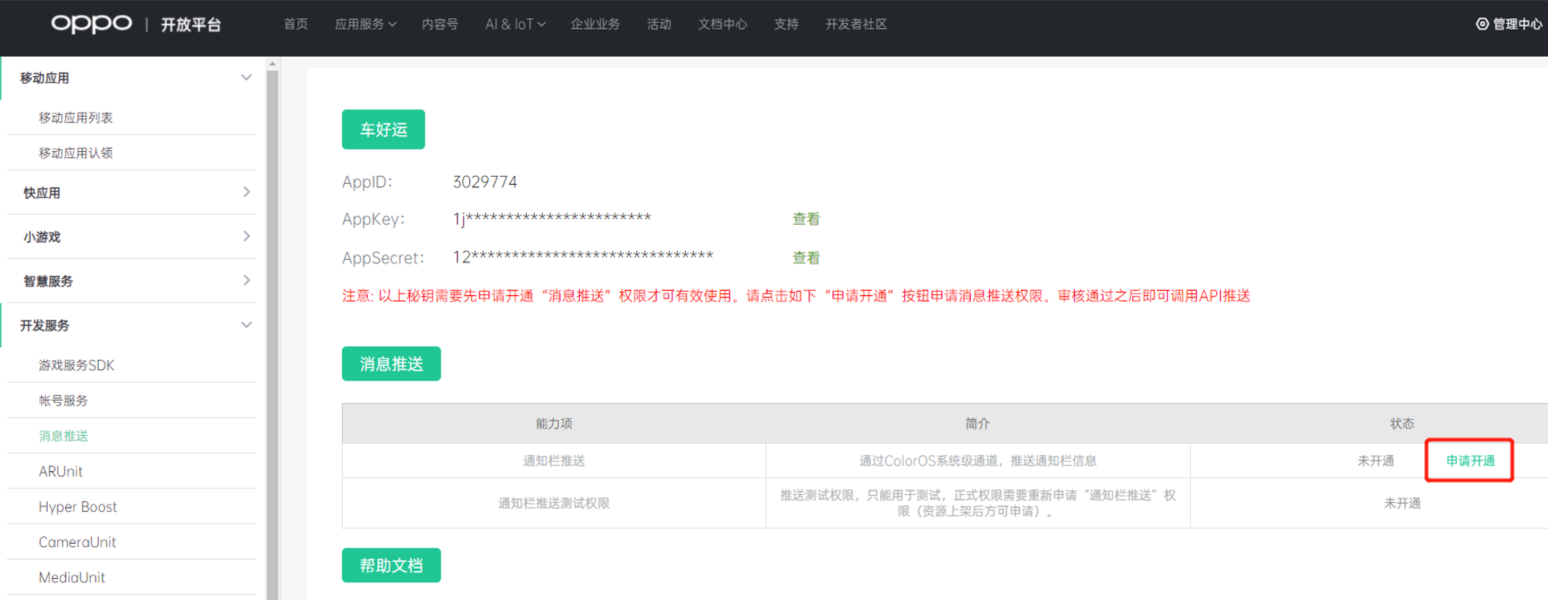
Task: Expand the 智慧服务 sidebar section
Action: [x=246, y=281]
